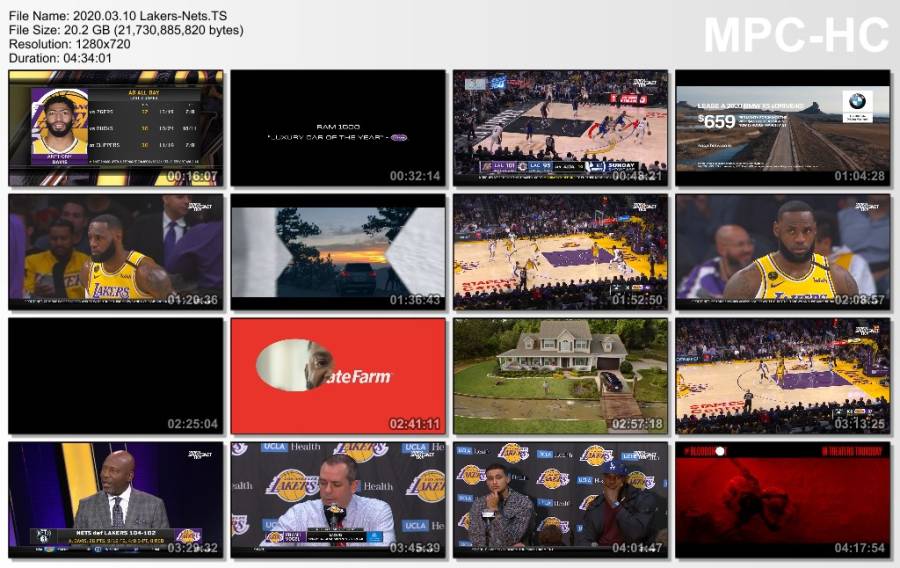
Task: Click the game action thumbnail at 00:48:21
Action: coord(560,127)
